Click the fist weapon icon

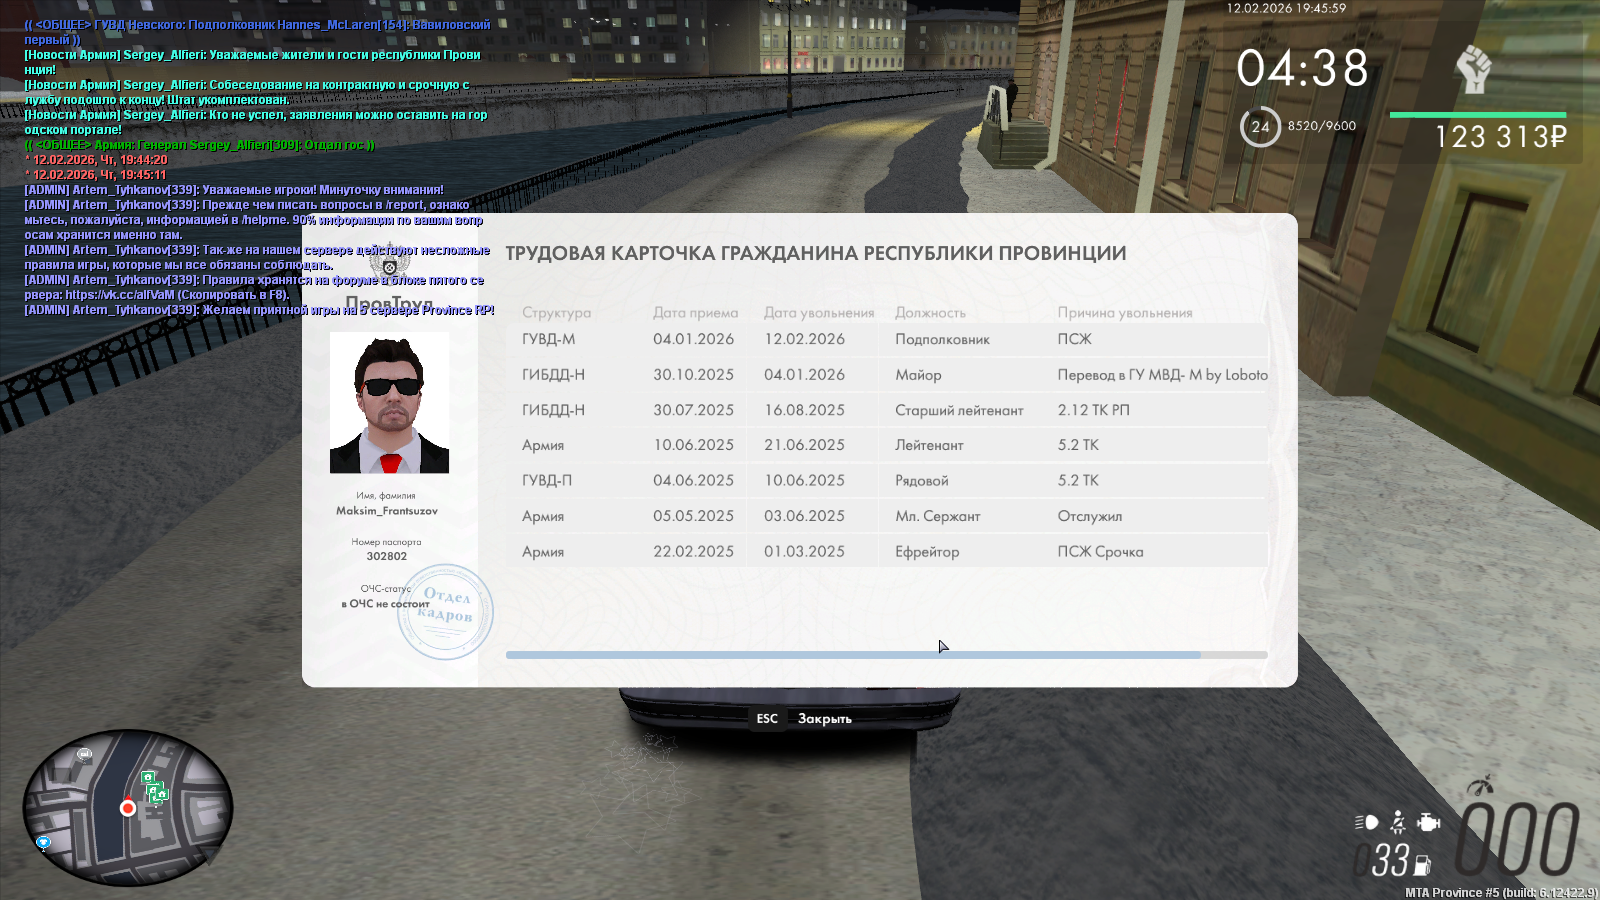coord(1473,70)
